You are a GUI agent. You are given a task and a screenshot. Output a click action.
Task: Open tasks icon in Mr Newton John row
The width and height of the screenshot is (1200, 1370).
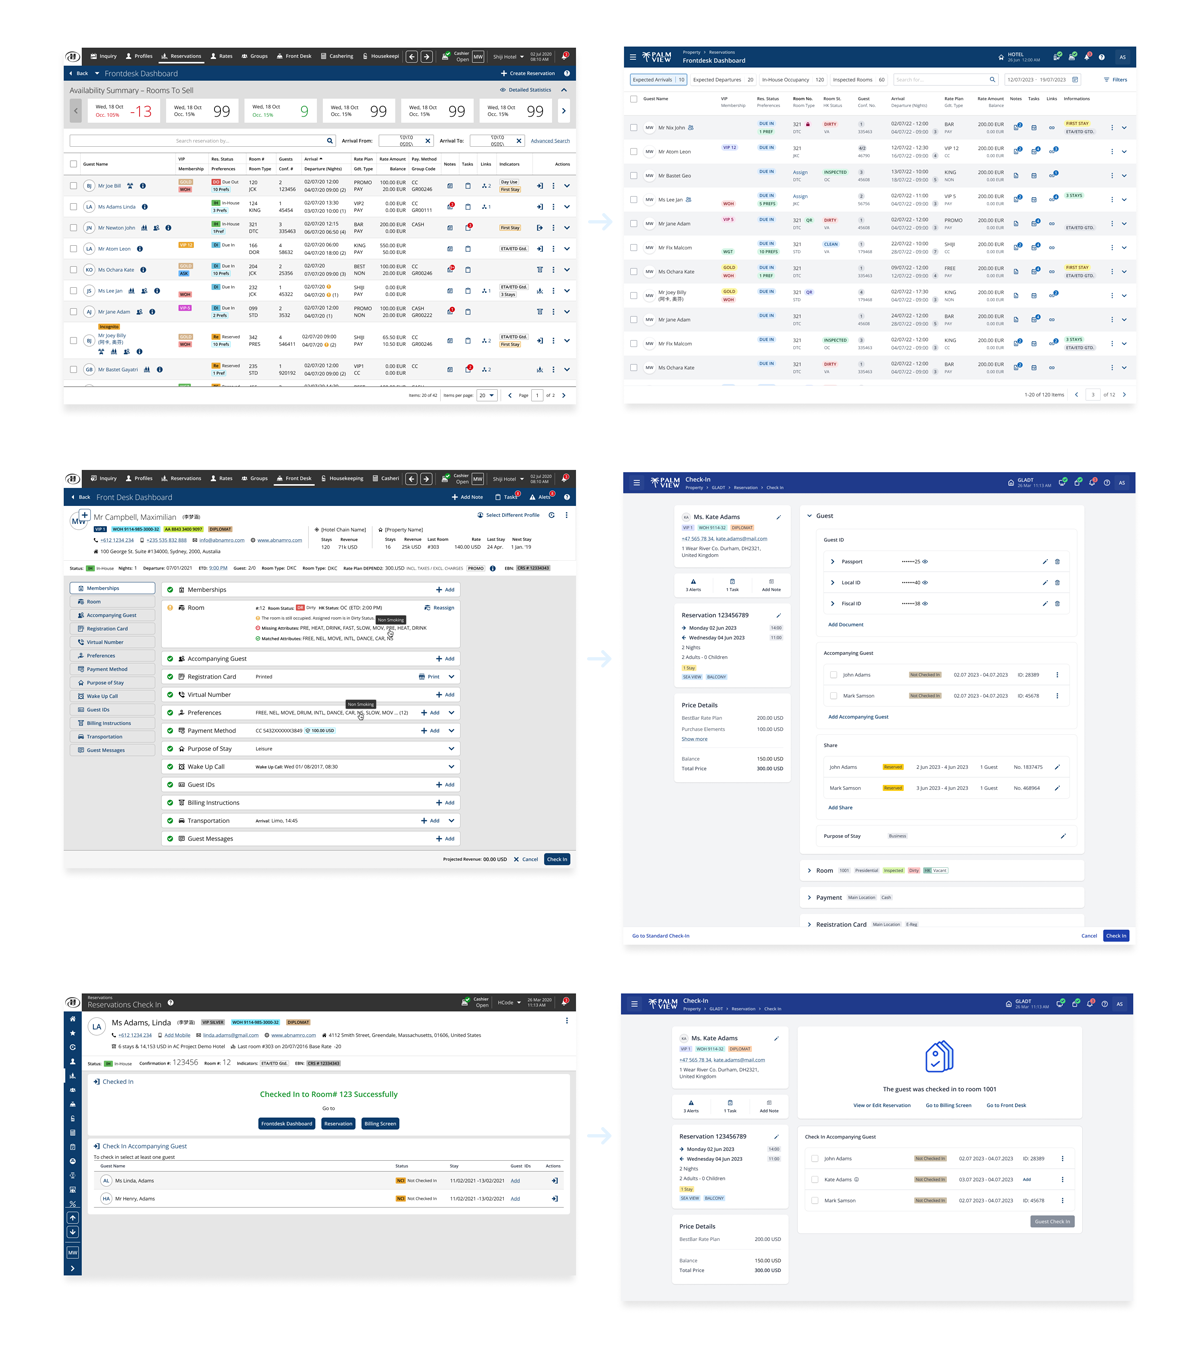(468, 228)
